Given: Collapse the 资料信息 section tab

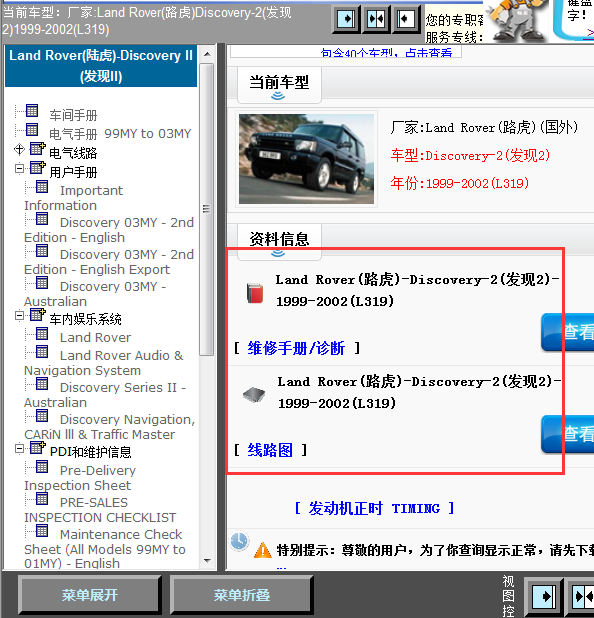Looking at the screenshot, I should [279, 242].
